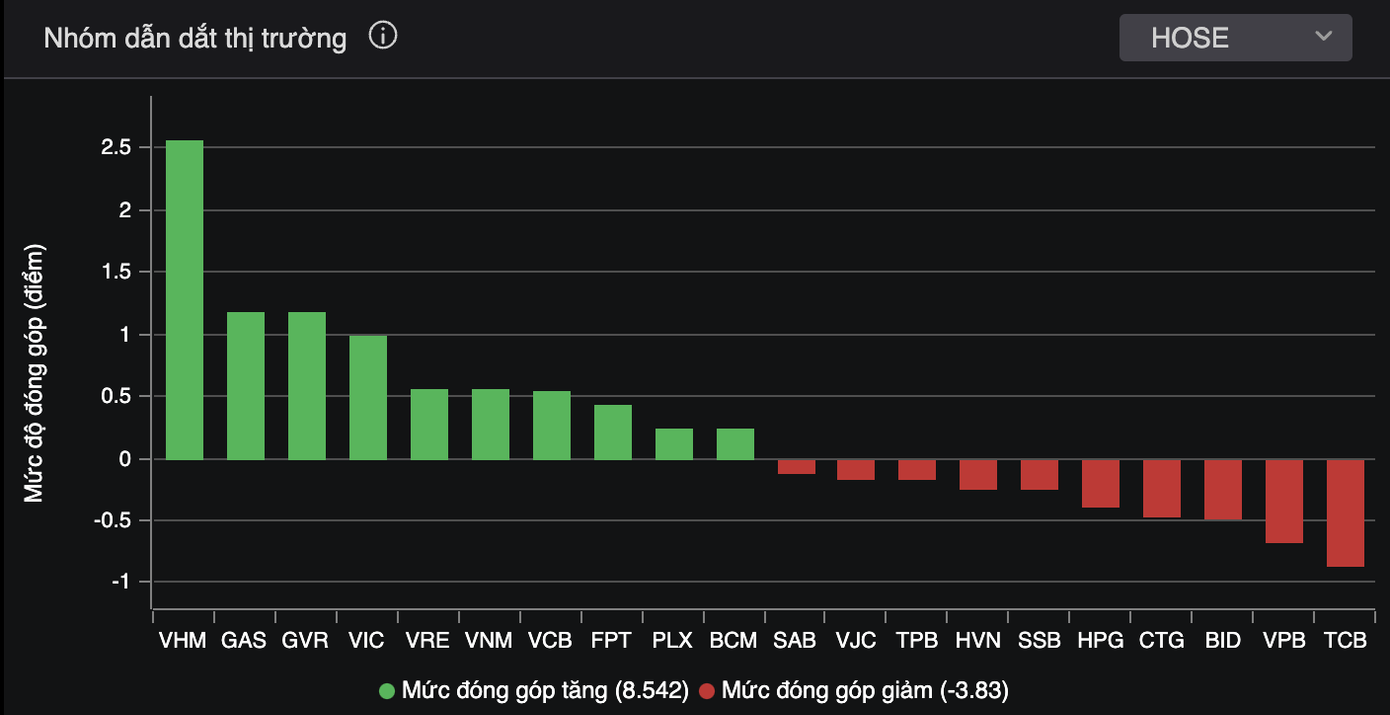Screen dimensions: 1390x715
Task: Toggle the red 'Mức đóng góp giảm' legend
Action: click(864, 690)
